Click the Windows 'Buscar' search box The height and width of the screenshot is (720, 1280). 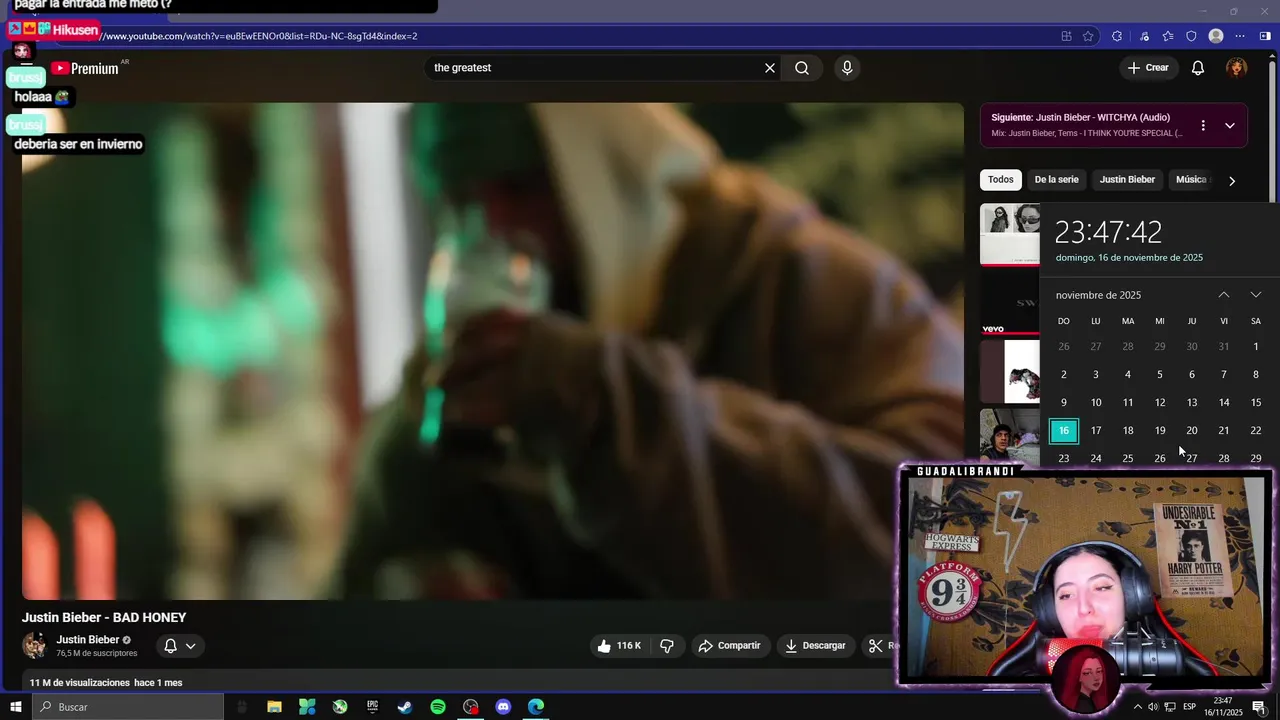128,707
